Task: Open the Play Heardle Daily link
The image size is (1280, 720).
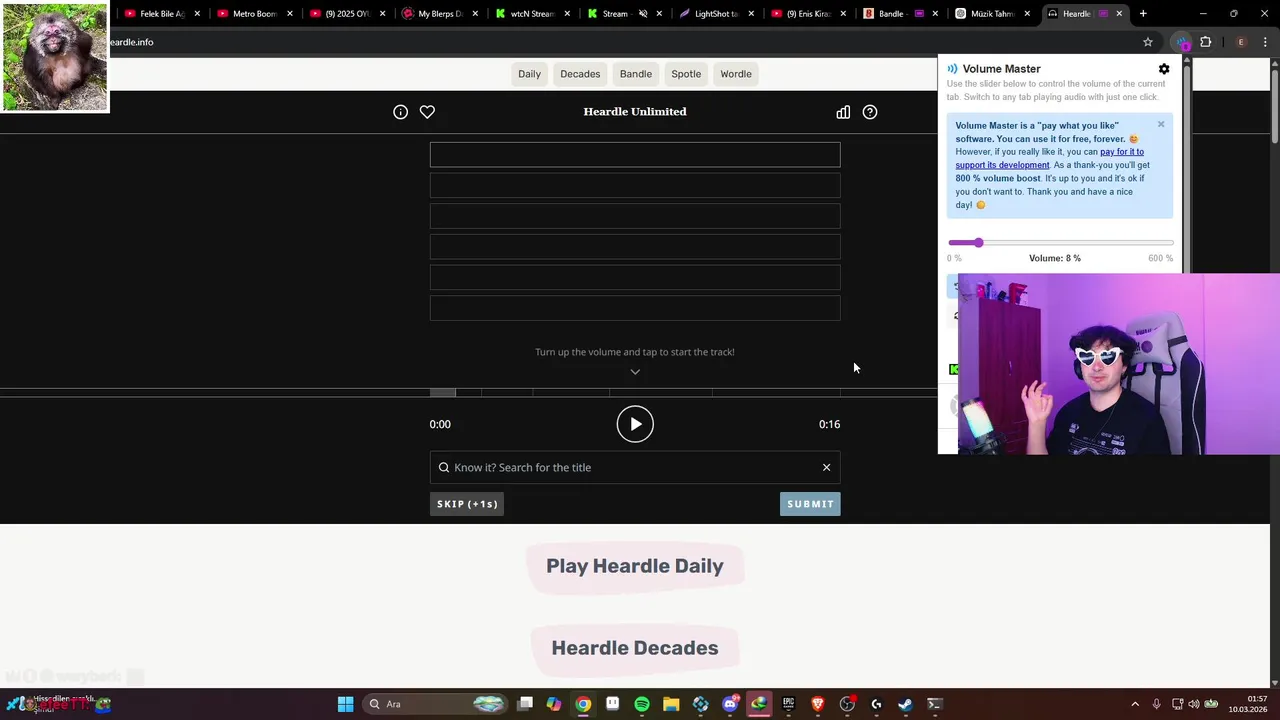Action: (x=635, y=566)
